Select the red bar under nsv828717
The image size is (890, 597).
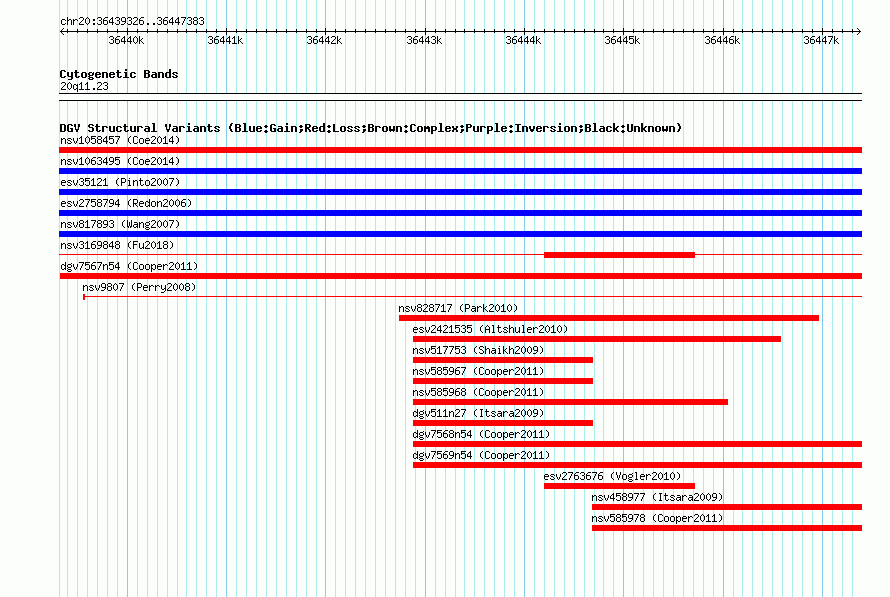[608, 318]
